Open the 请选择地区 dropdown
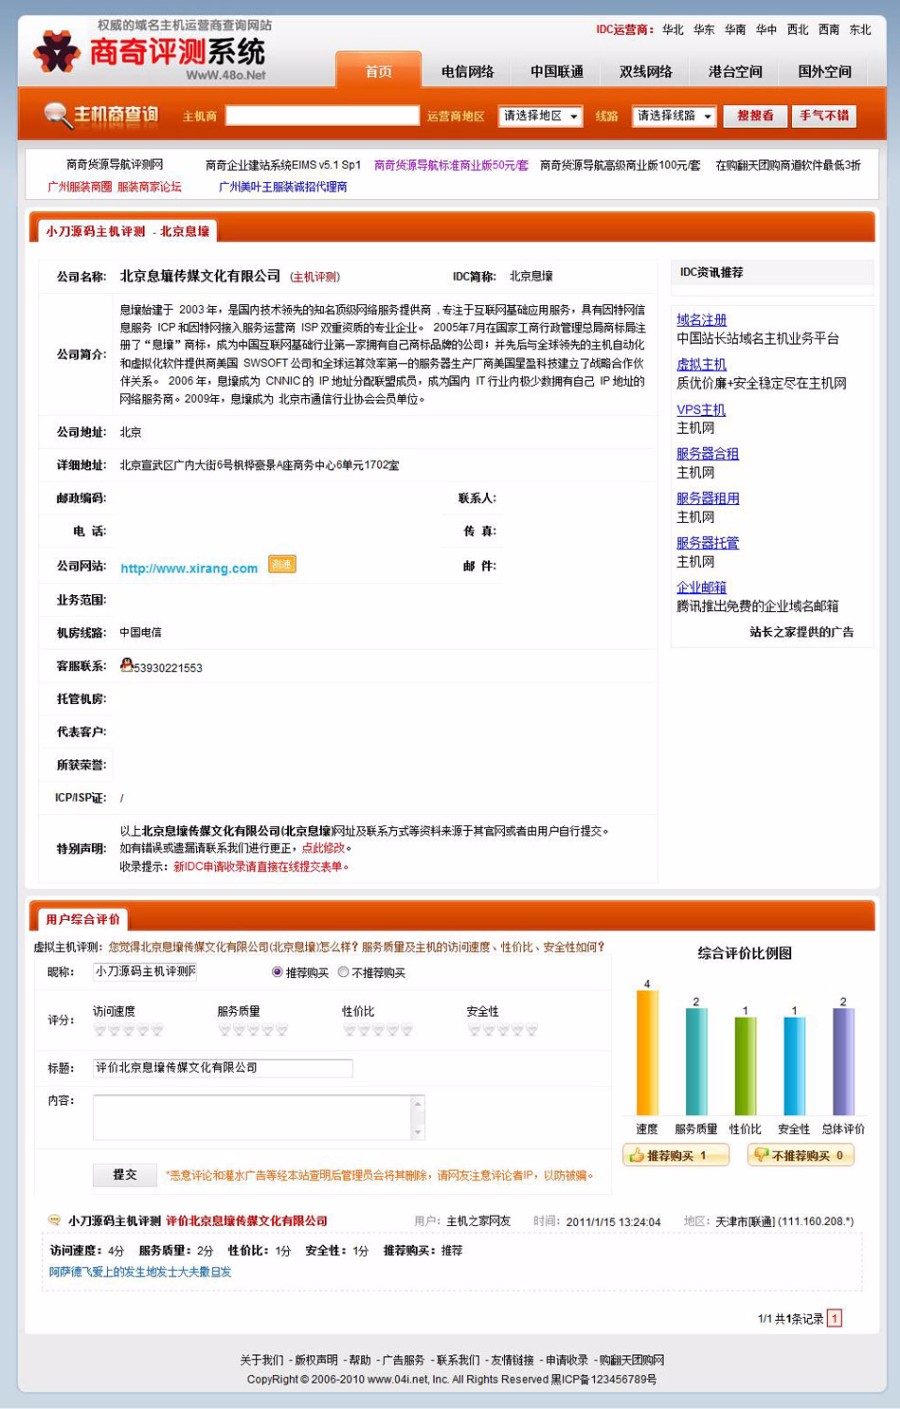 coord(540,116)
